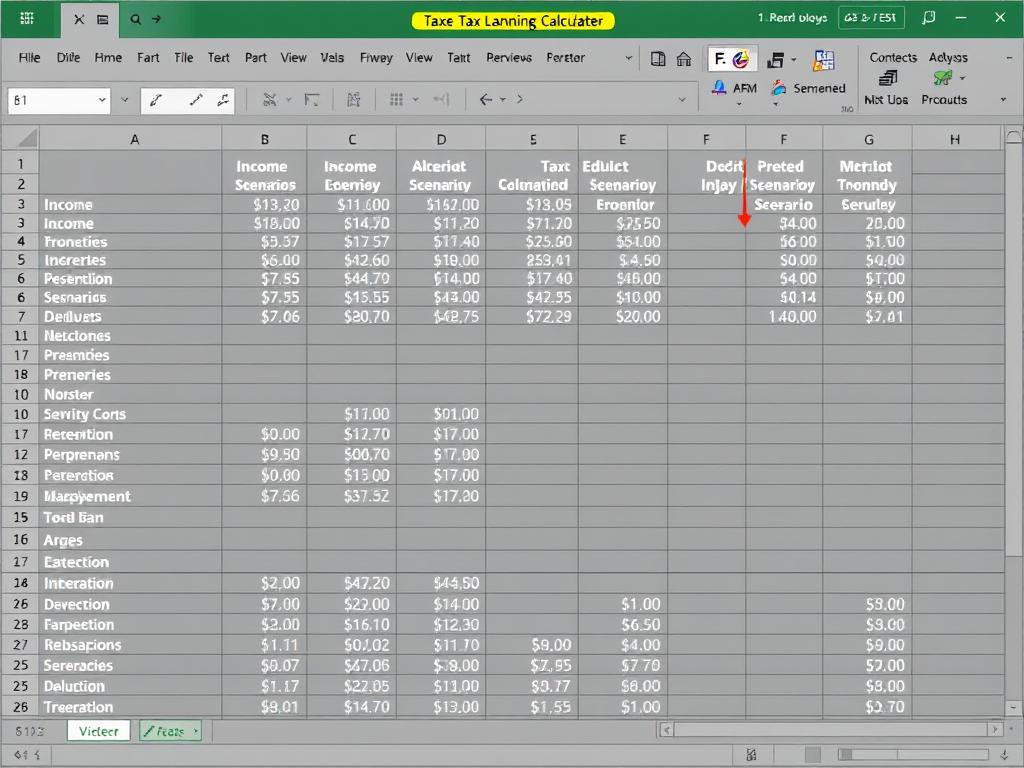Click the colorful chart wheel icon beside F.
Viewport: 1024px width, 768px height.
tap(742, 58)
